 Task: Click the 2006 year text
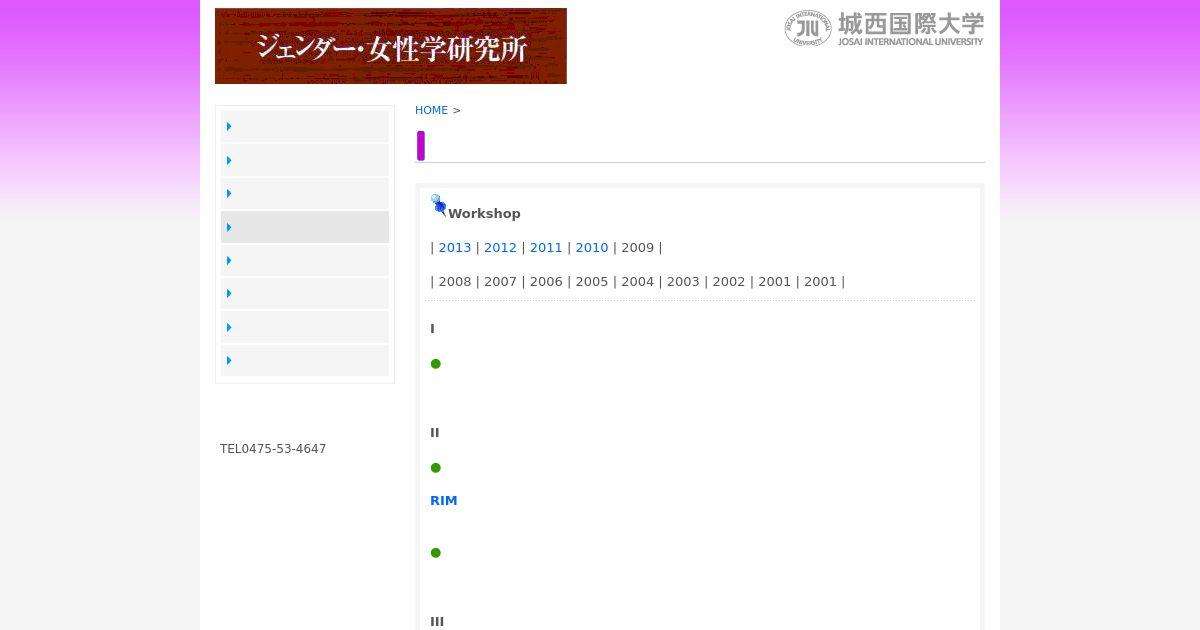546,282
